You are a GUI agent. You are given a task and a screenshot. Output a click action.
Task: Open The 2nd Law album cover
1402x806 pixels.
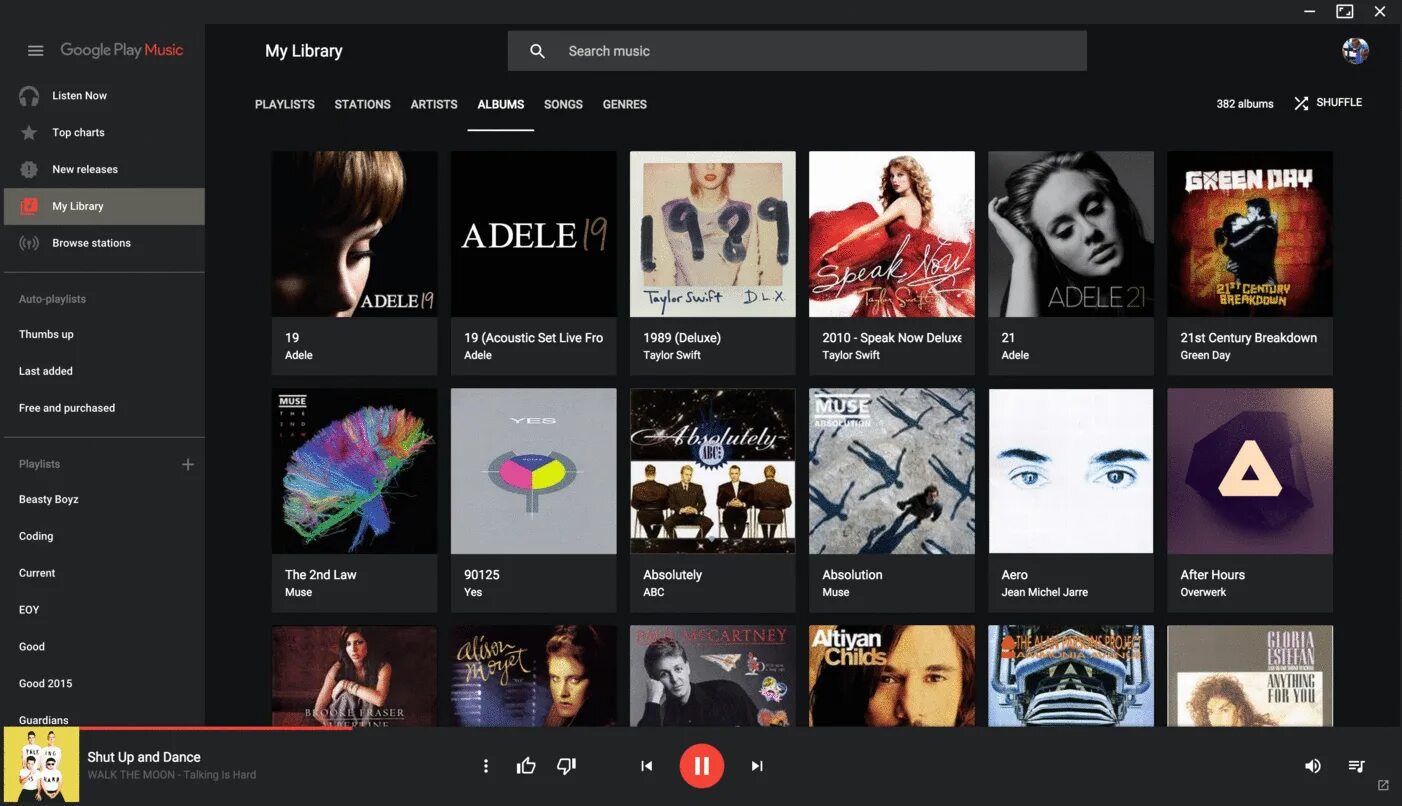coord(354,471)
